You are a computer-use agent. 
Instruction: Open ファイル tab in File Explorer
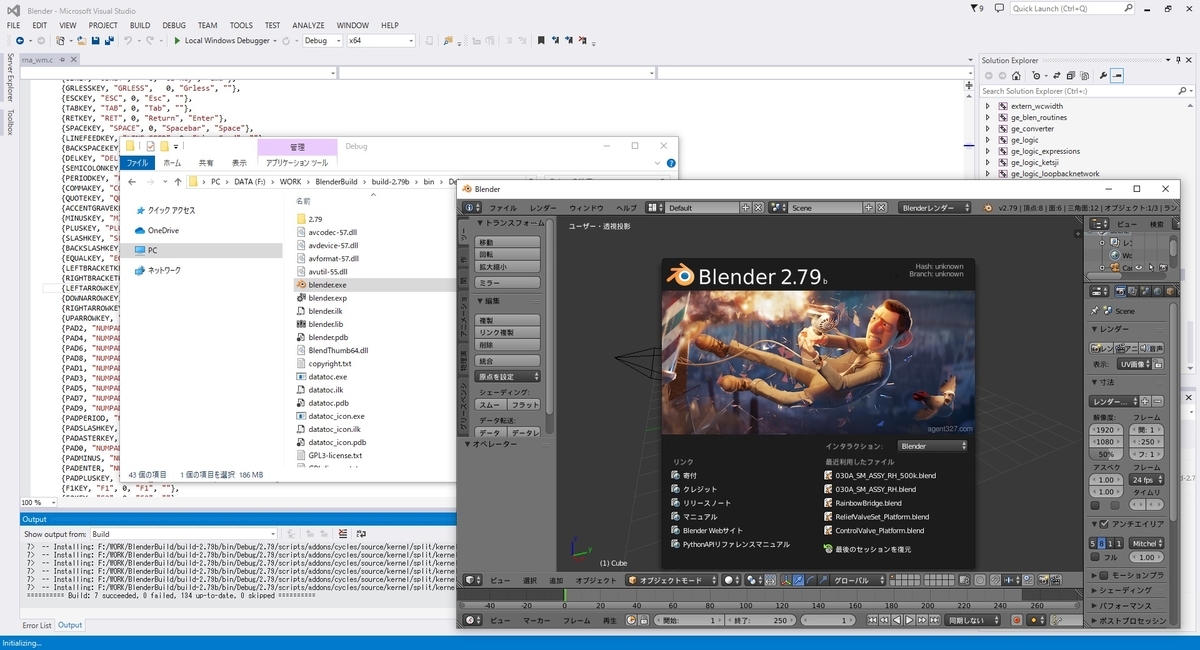(x=138, y=162)
